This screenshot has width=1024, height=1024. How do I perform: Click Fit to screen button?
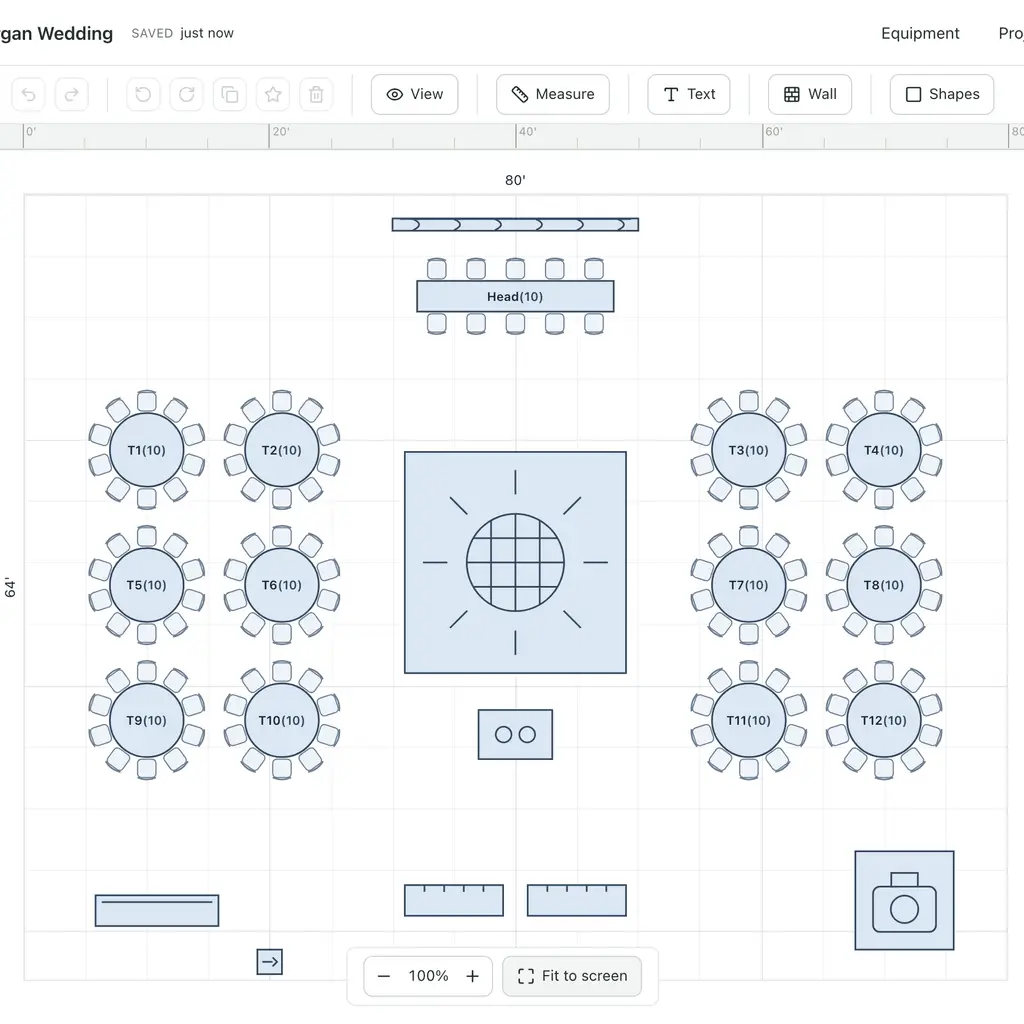572,976
